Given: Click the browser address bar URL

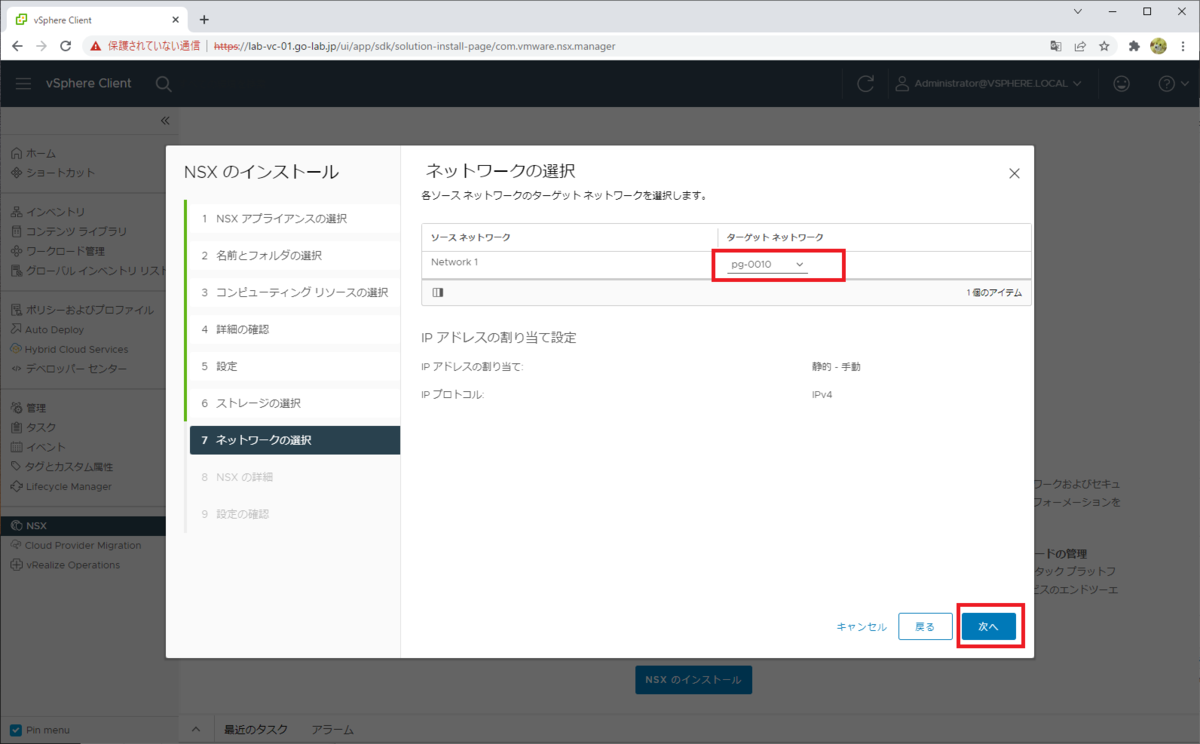Looking at the screenshot, I should click(415, 46).
